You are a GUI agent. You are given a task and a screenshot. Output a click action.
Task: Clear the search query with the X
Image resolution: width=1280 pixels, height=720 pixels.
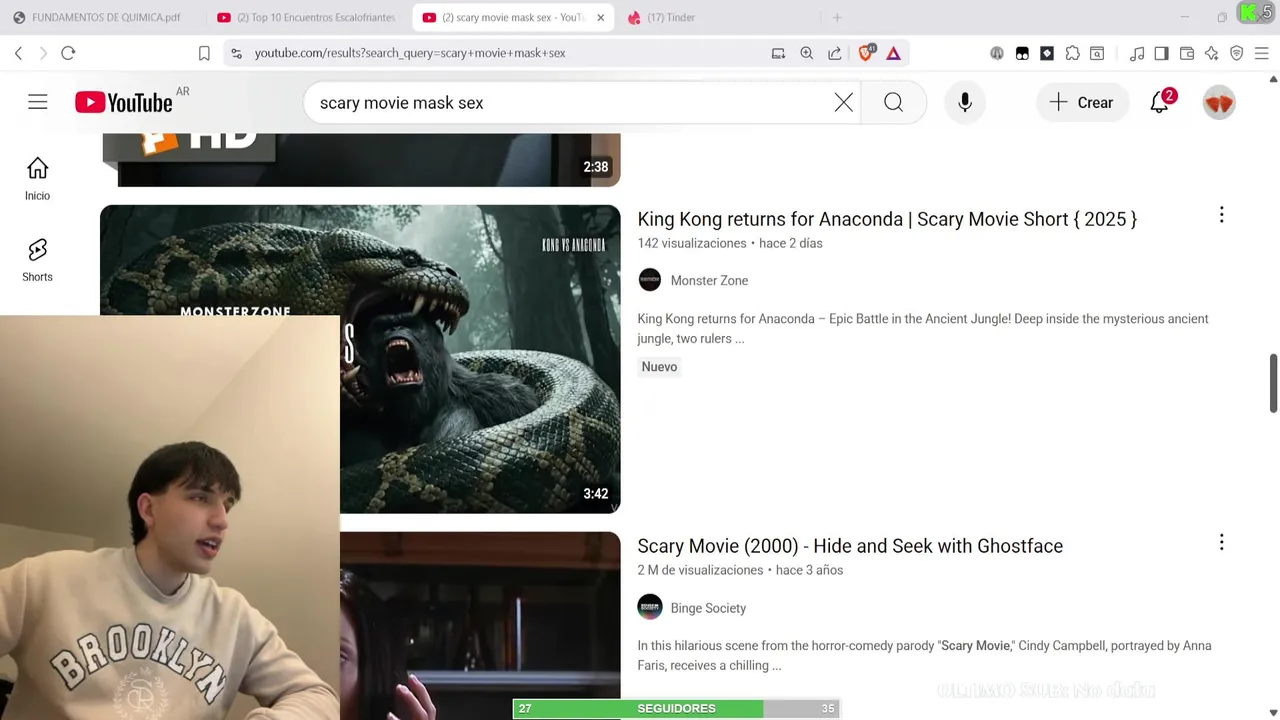(x=844, y=102)
